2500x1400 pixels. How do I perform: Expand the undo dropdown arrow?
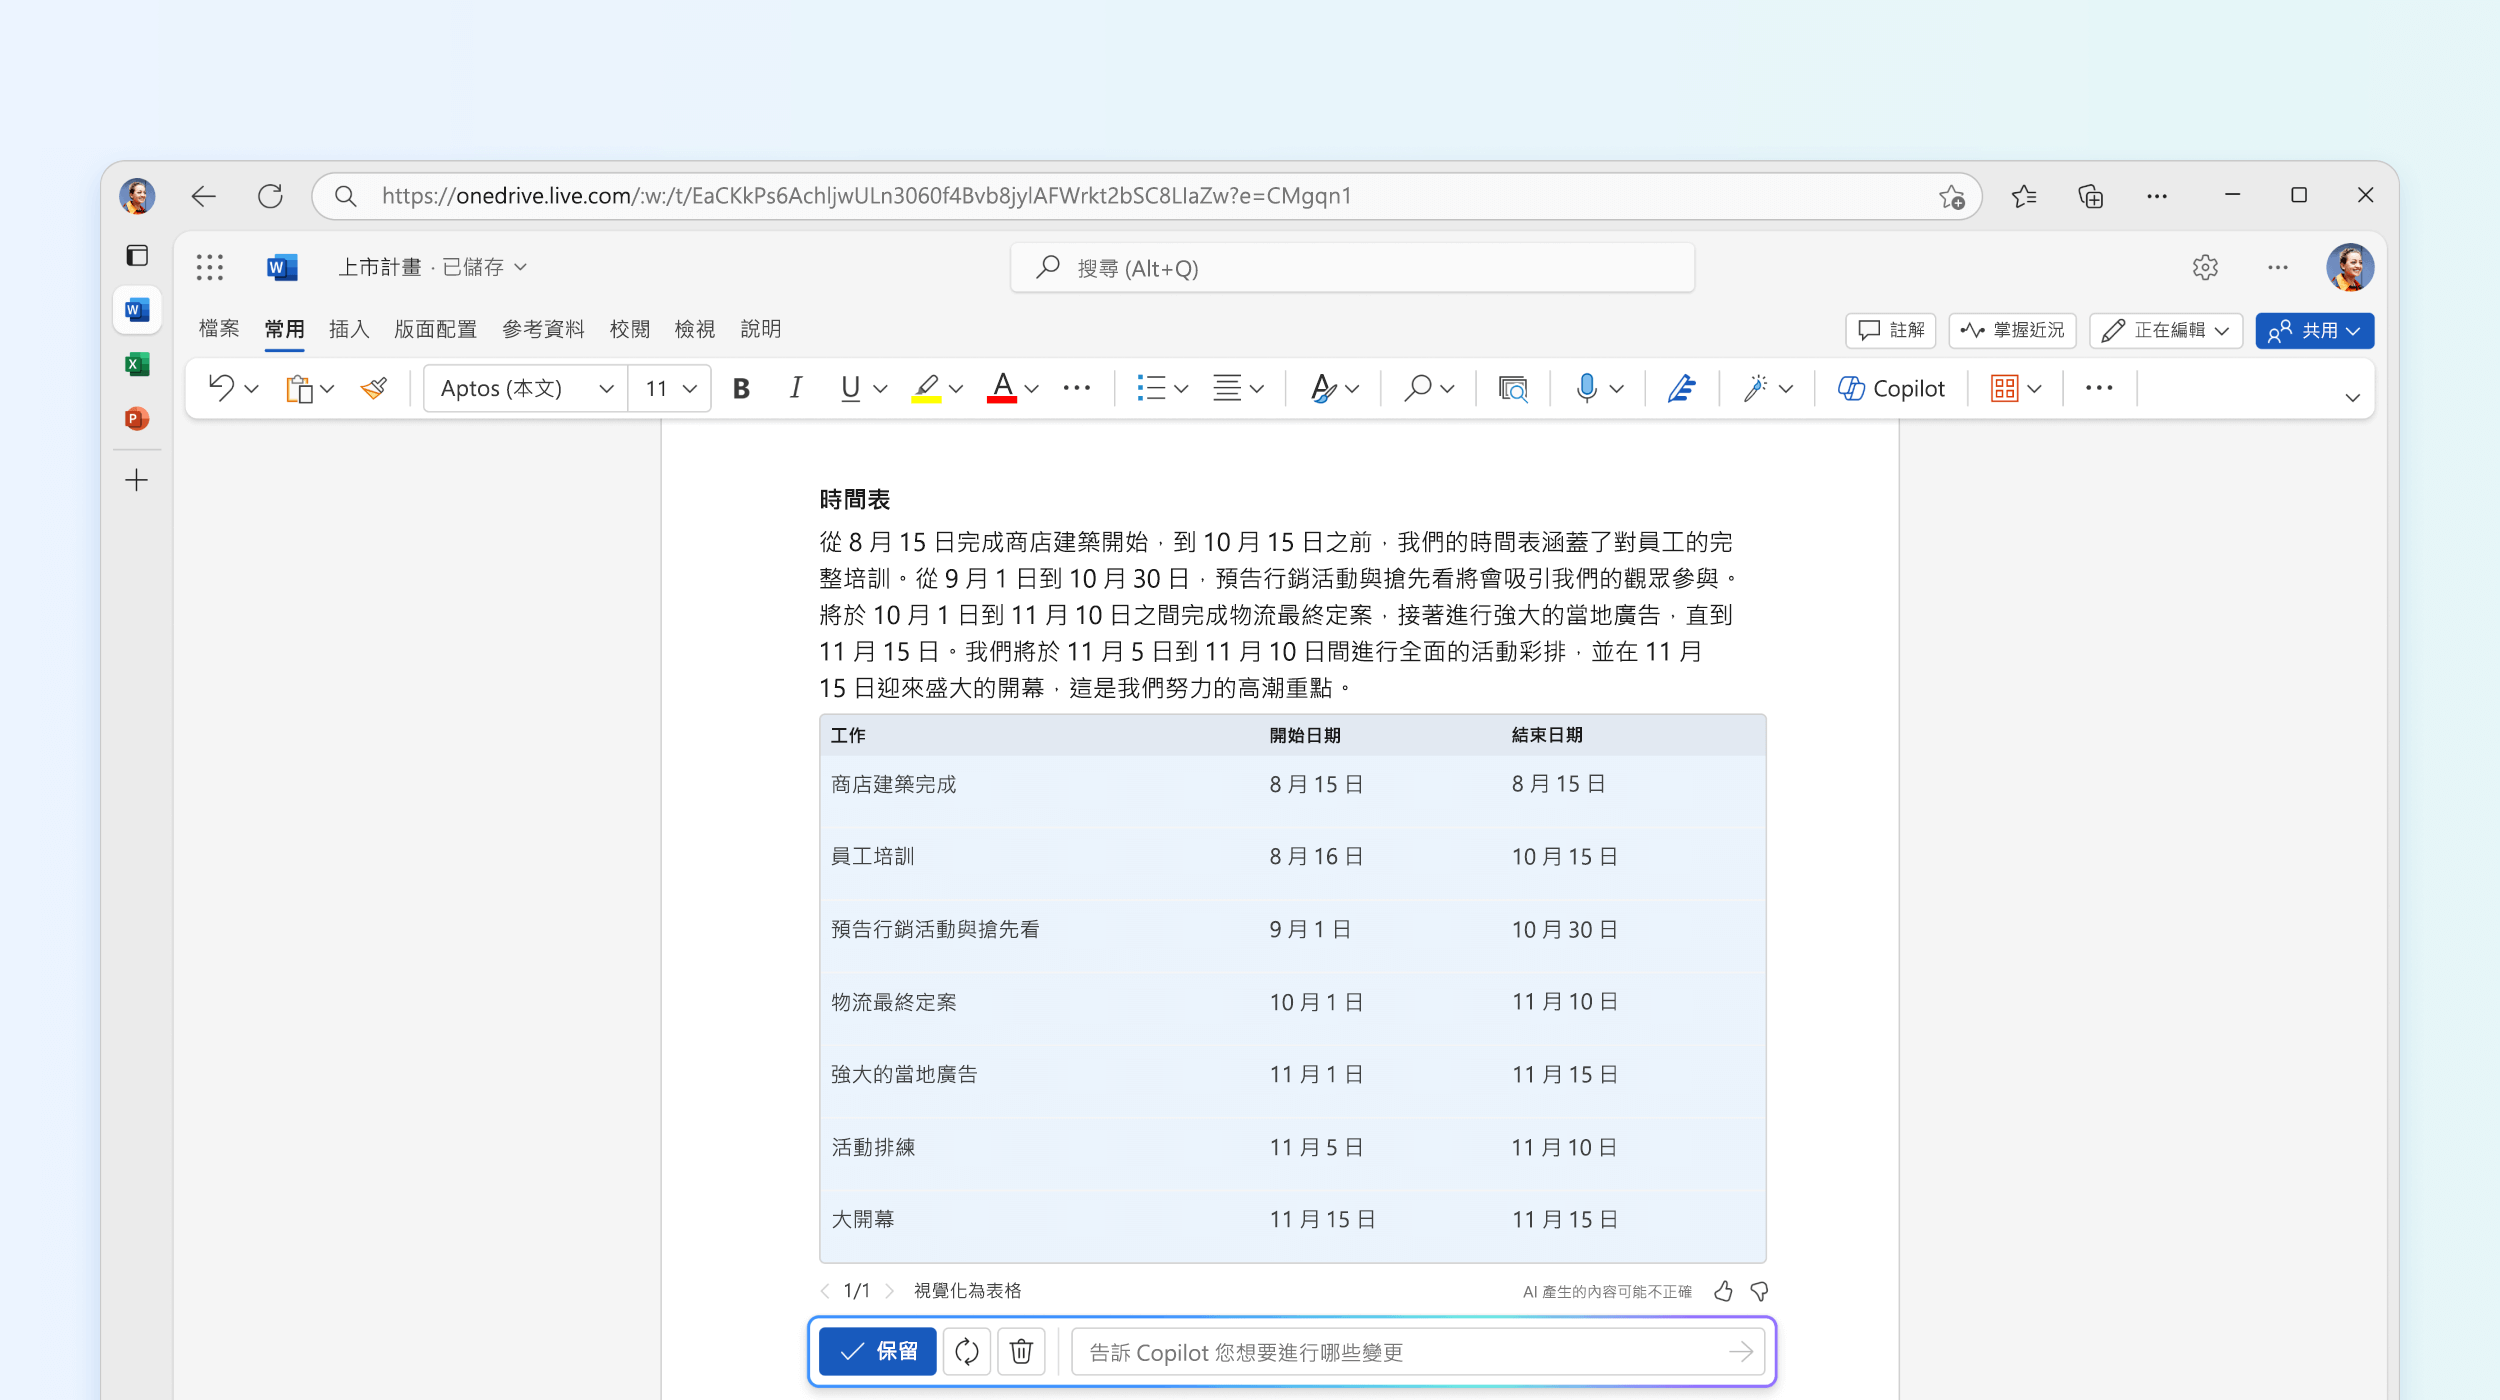pyautogui.click(x=252, y=389)
